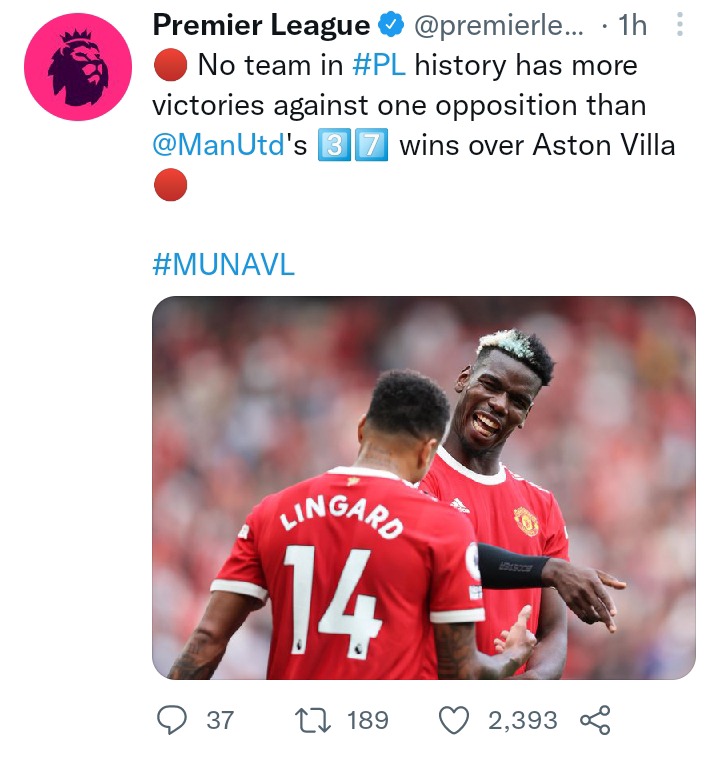
Task: Click the 1h timestamp
Action: (632, 25)
